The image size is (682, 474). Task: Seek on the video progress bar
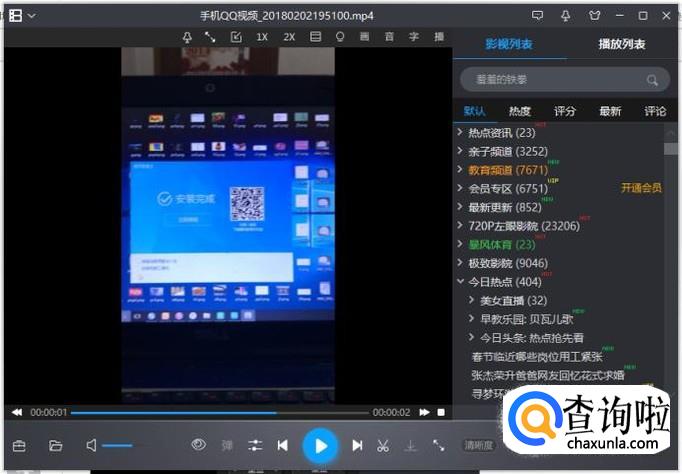(x=220, y=413)
